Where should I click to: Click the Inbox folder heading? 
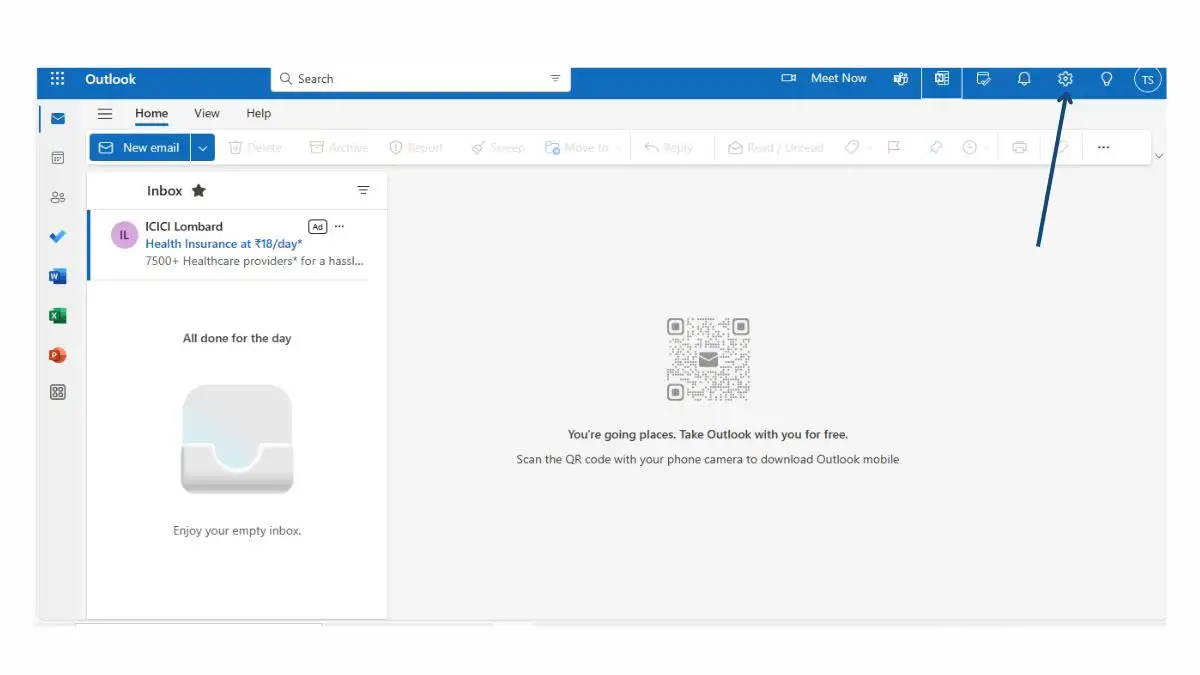click(165, 190)
